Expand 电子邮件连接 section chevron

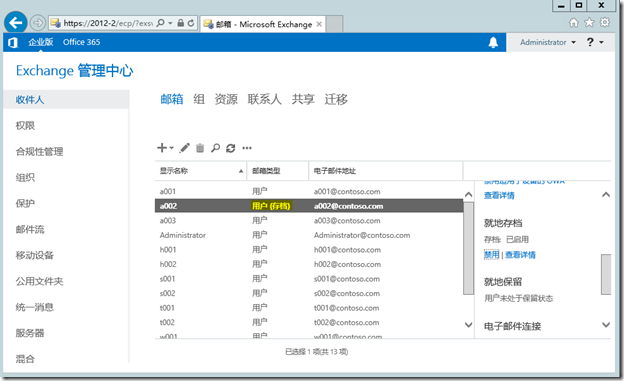coord(606,325)
